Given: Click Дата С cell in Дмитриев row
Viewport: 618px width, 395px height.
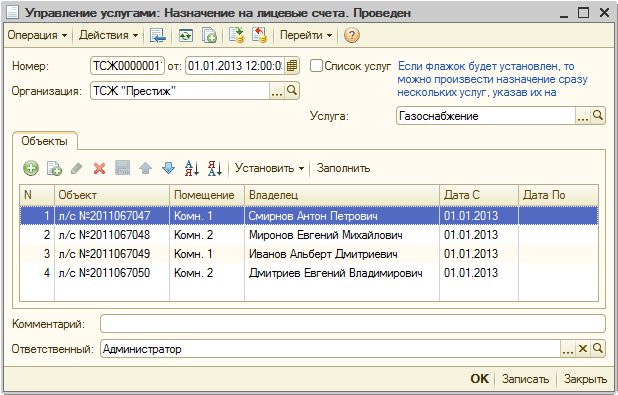Looking at the screenshot, I should [479, 272].
